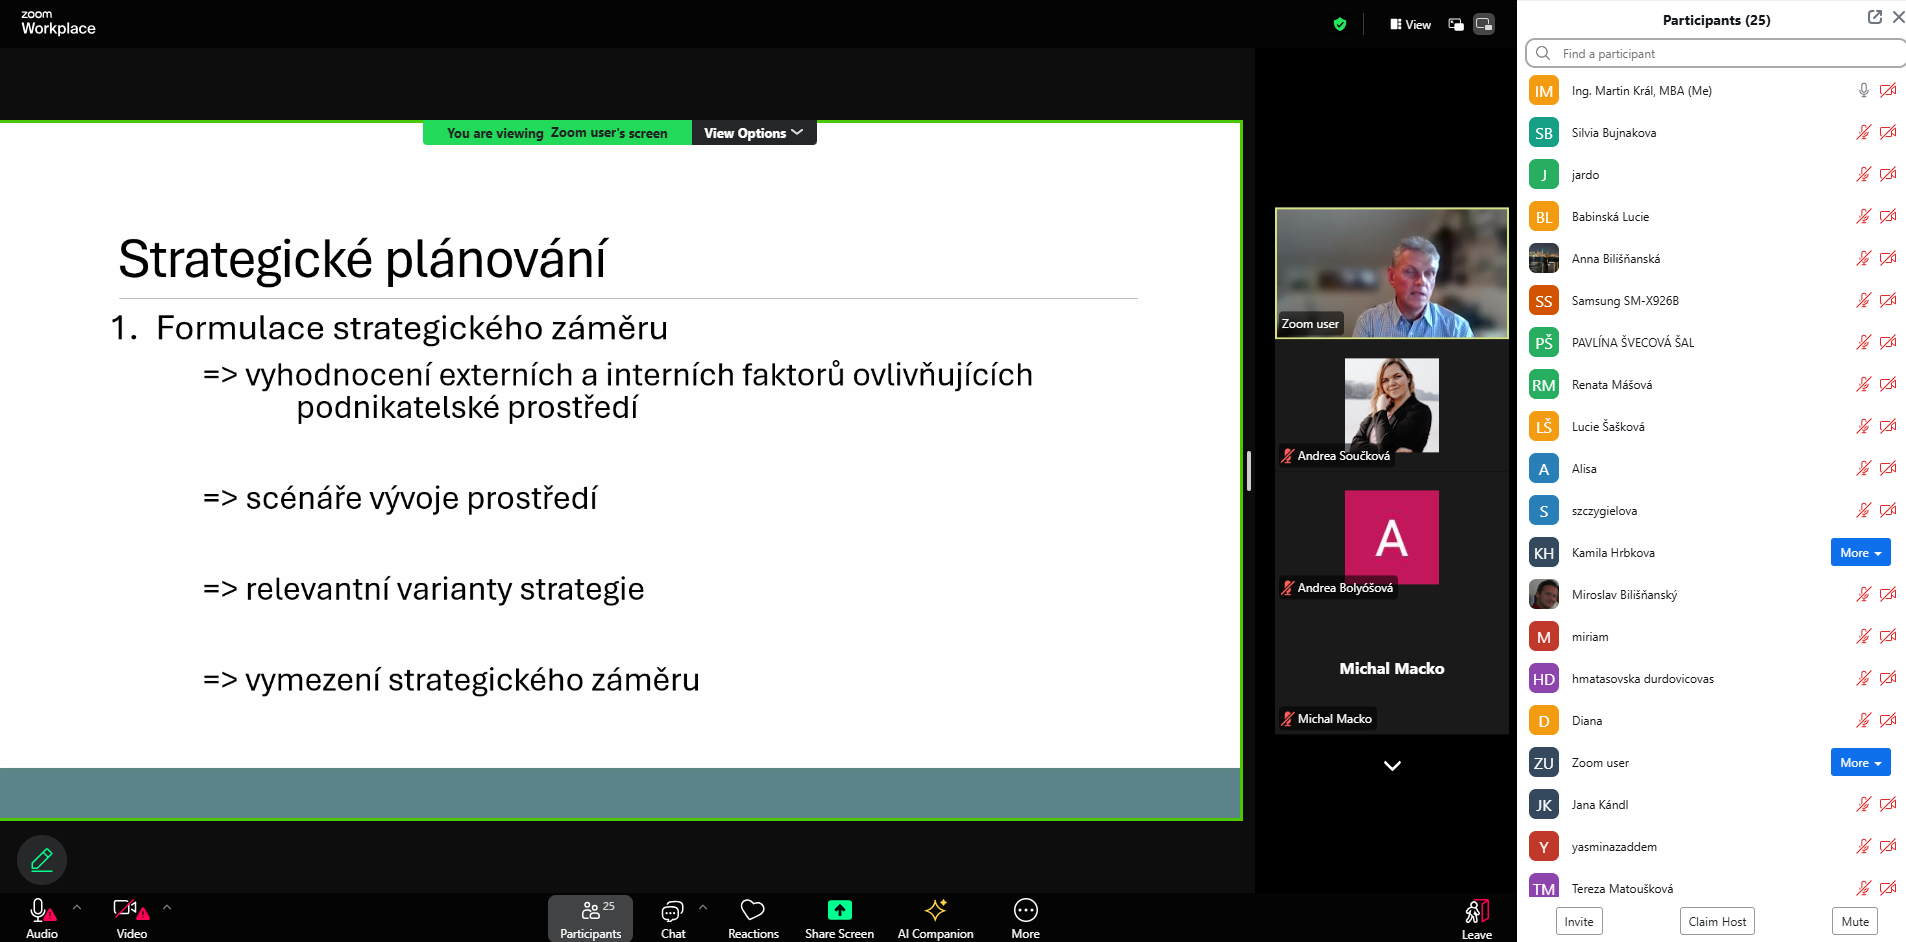The height and width of the screenshot is (942, 1906).
Task: Open the More options menu in toolbar
Action: tap(1025, 911)
